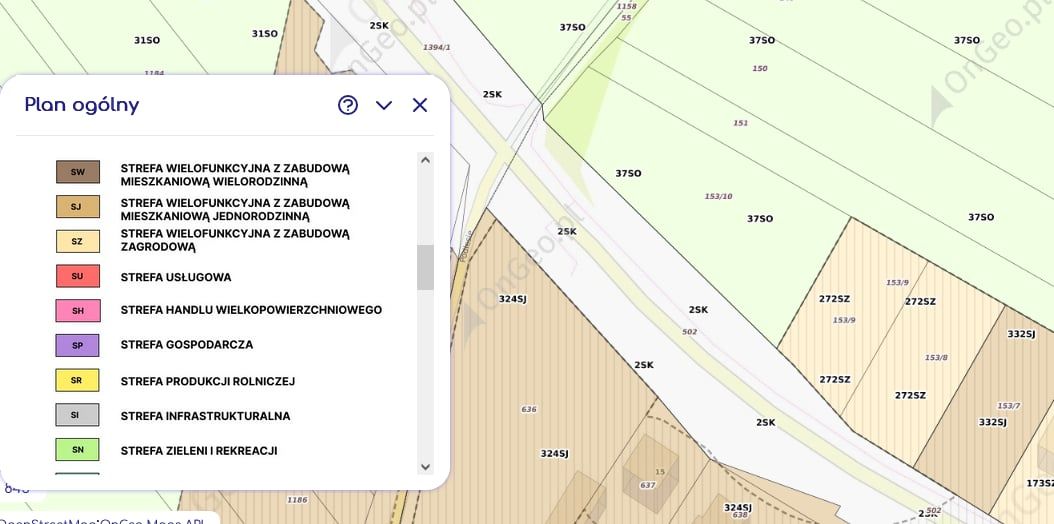Click the SZ light yellow legend swatch

(x=78, y=241)
